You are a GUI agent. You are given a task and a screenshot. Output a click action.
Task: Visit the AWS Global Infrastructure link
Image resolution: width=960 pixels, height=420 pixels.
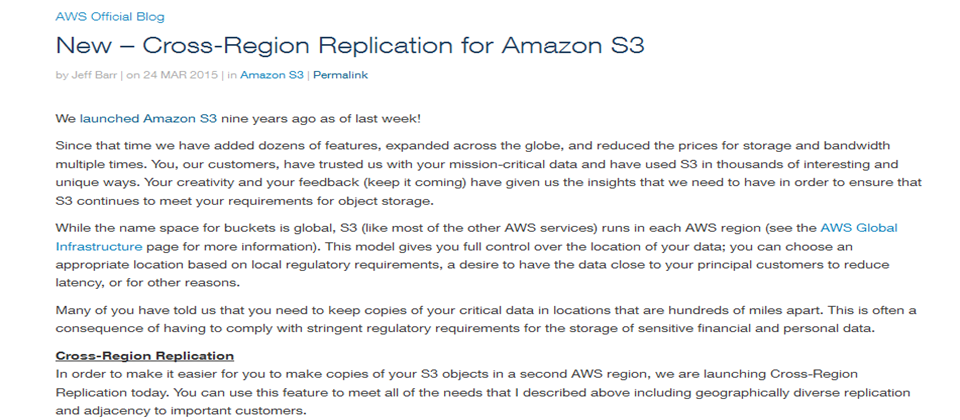pos(476,238)
